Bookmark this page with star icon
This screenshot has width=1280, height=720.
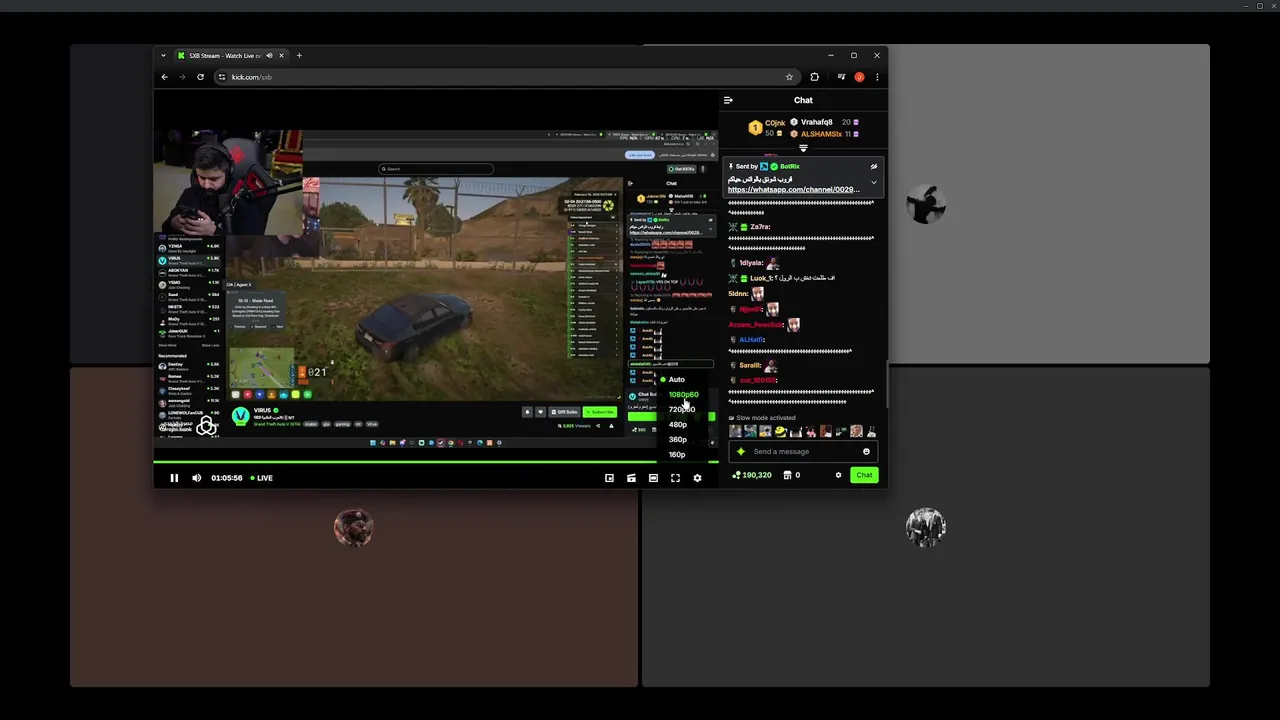[x=789, y=77]
